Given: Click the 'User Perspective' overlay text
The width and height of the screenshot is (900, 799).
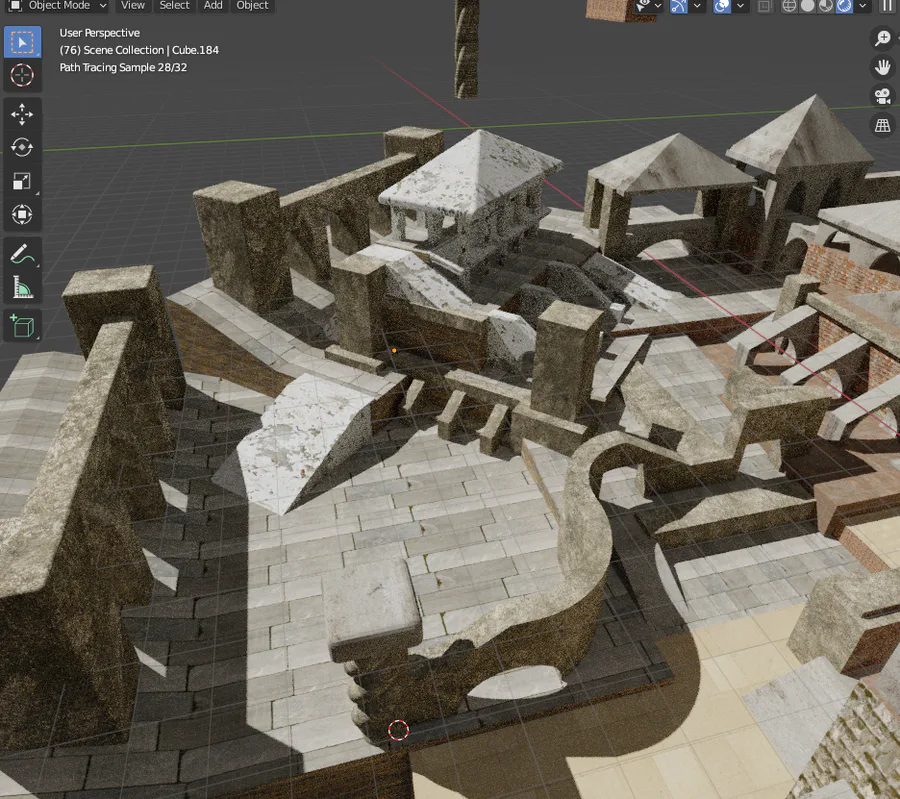Looking at the screenshot, I should point(99,33).
